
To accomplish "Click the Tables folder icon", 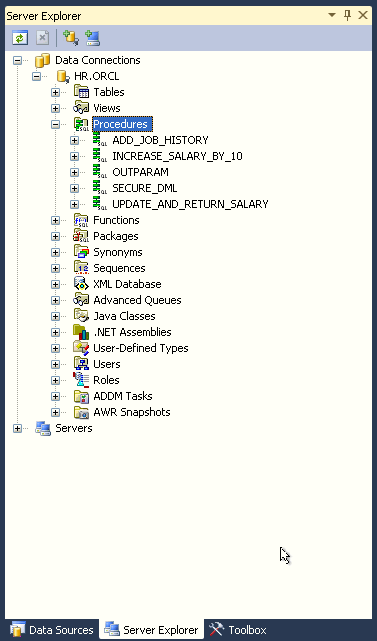I will point(81,92).
